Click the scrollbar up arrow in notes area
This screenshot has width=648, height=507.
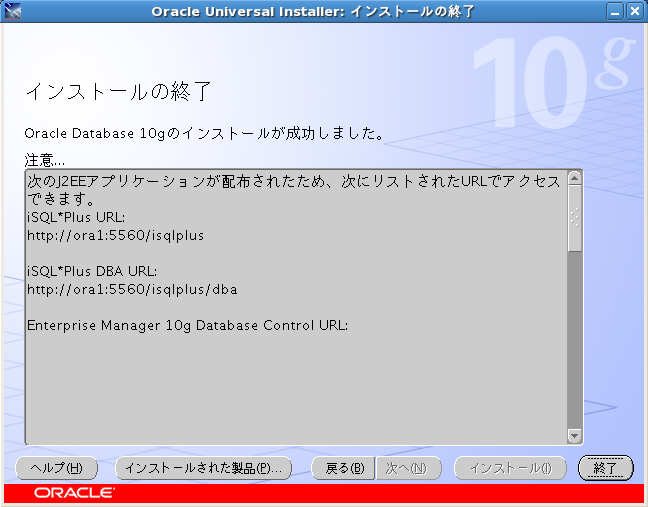[x=574, y=178]
